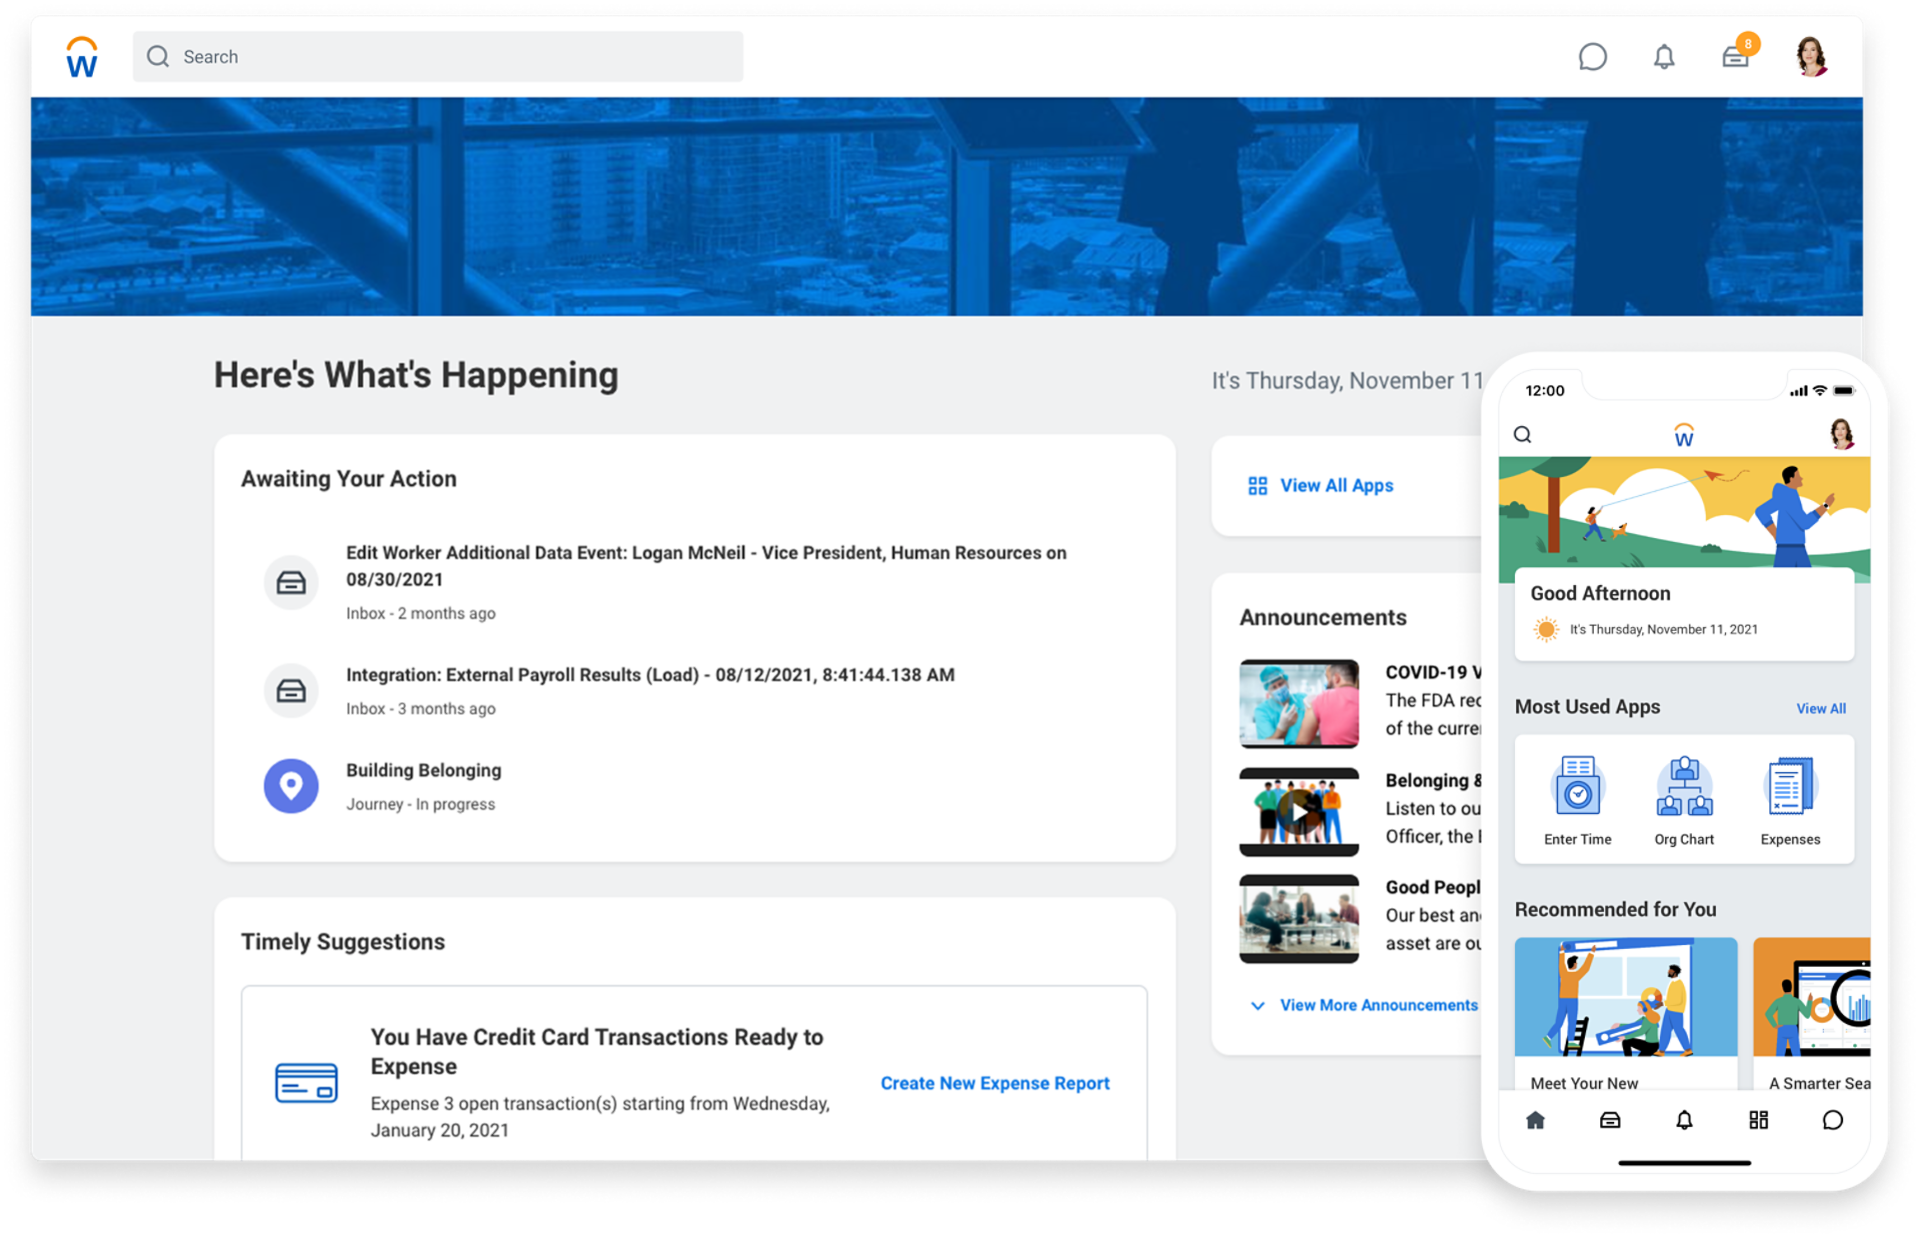Open notifications via the bell icon
Viewport: 1919px width, 1237px height.
(1665, 57)
